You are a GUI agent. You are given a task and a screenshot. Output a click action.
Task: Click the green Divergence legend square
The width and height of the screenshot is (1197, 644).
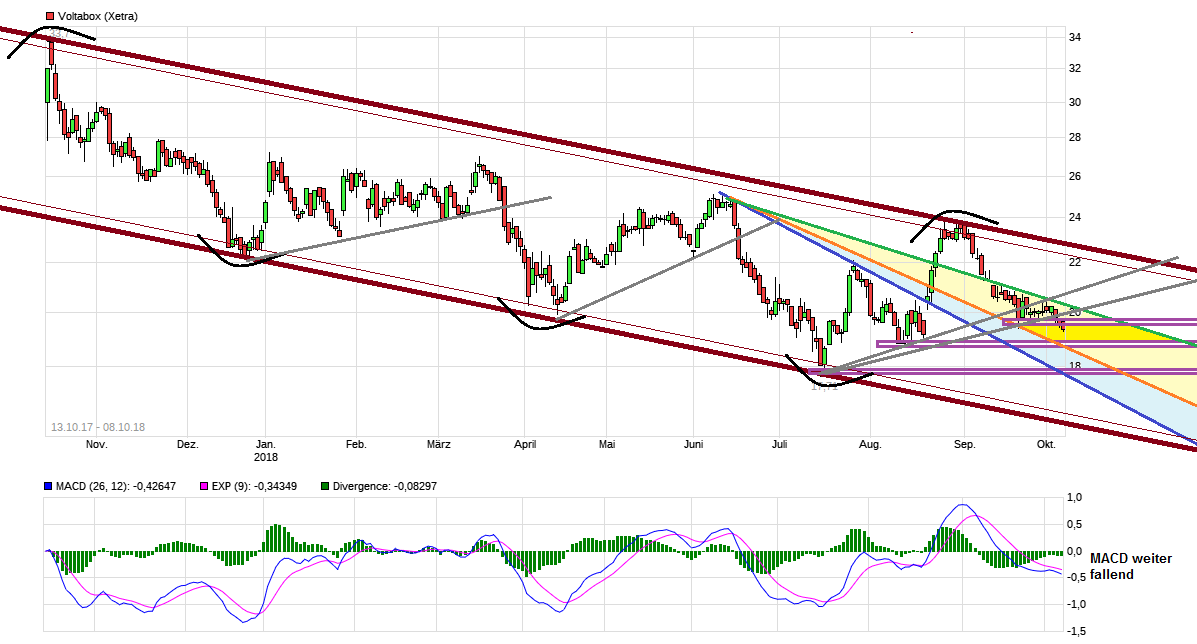point(325,486)
